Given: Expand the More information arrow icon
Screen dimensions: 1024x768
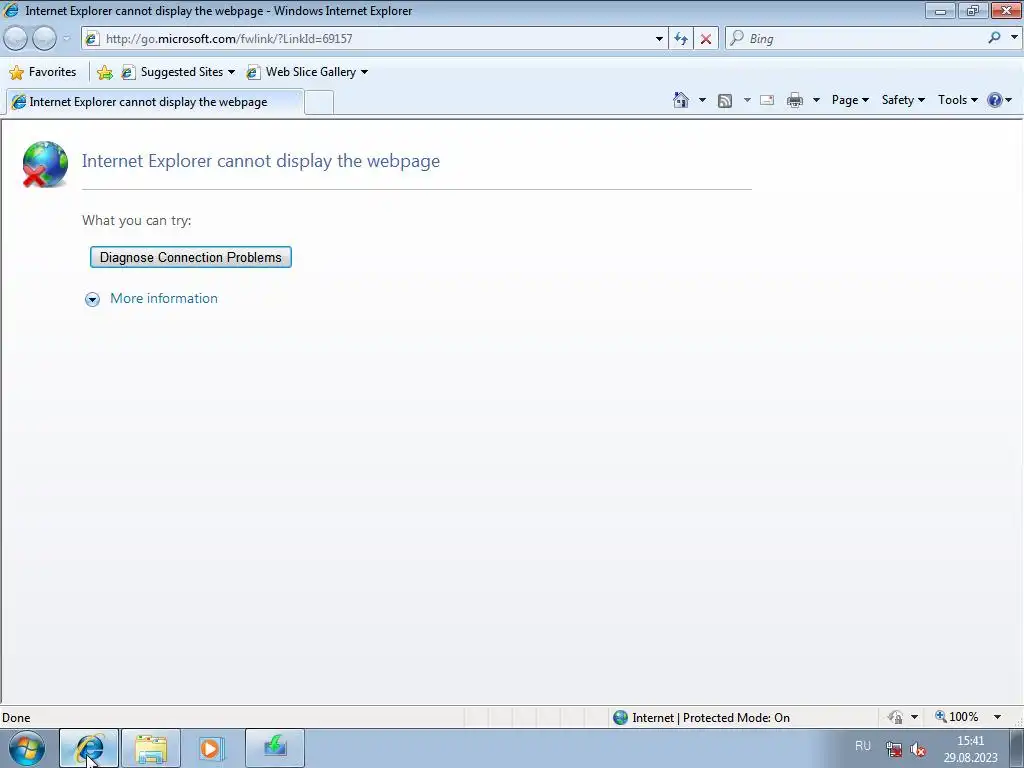Looking at the screenshot, I should pyautogui.click(x=92, y=299).
